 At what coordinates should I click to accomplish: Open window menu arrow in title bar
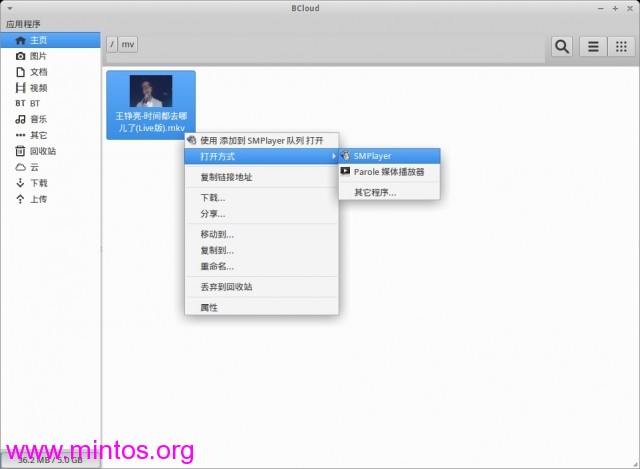pyautogui.click(x=9, y=8)
